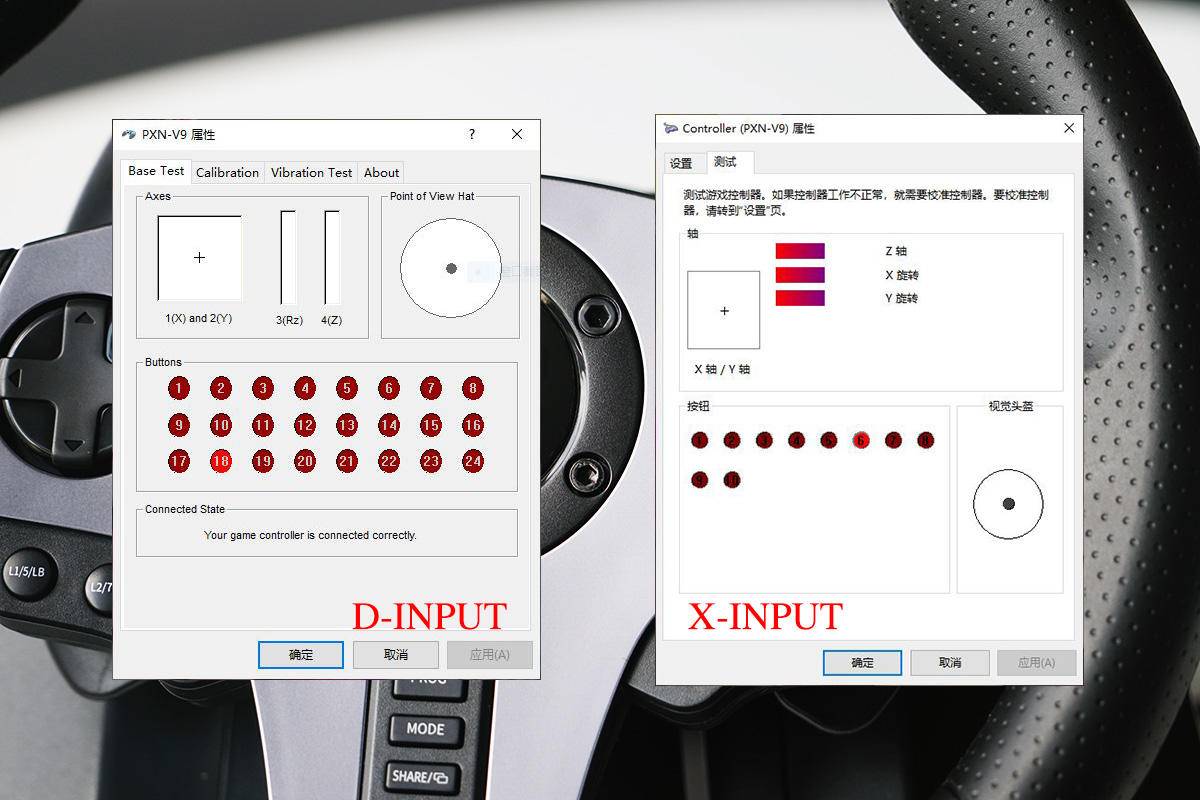Click button indicator 12 in D-INPUT window
The image size is (1200, 800).
coord(305,425)
